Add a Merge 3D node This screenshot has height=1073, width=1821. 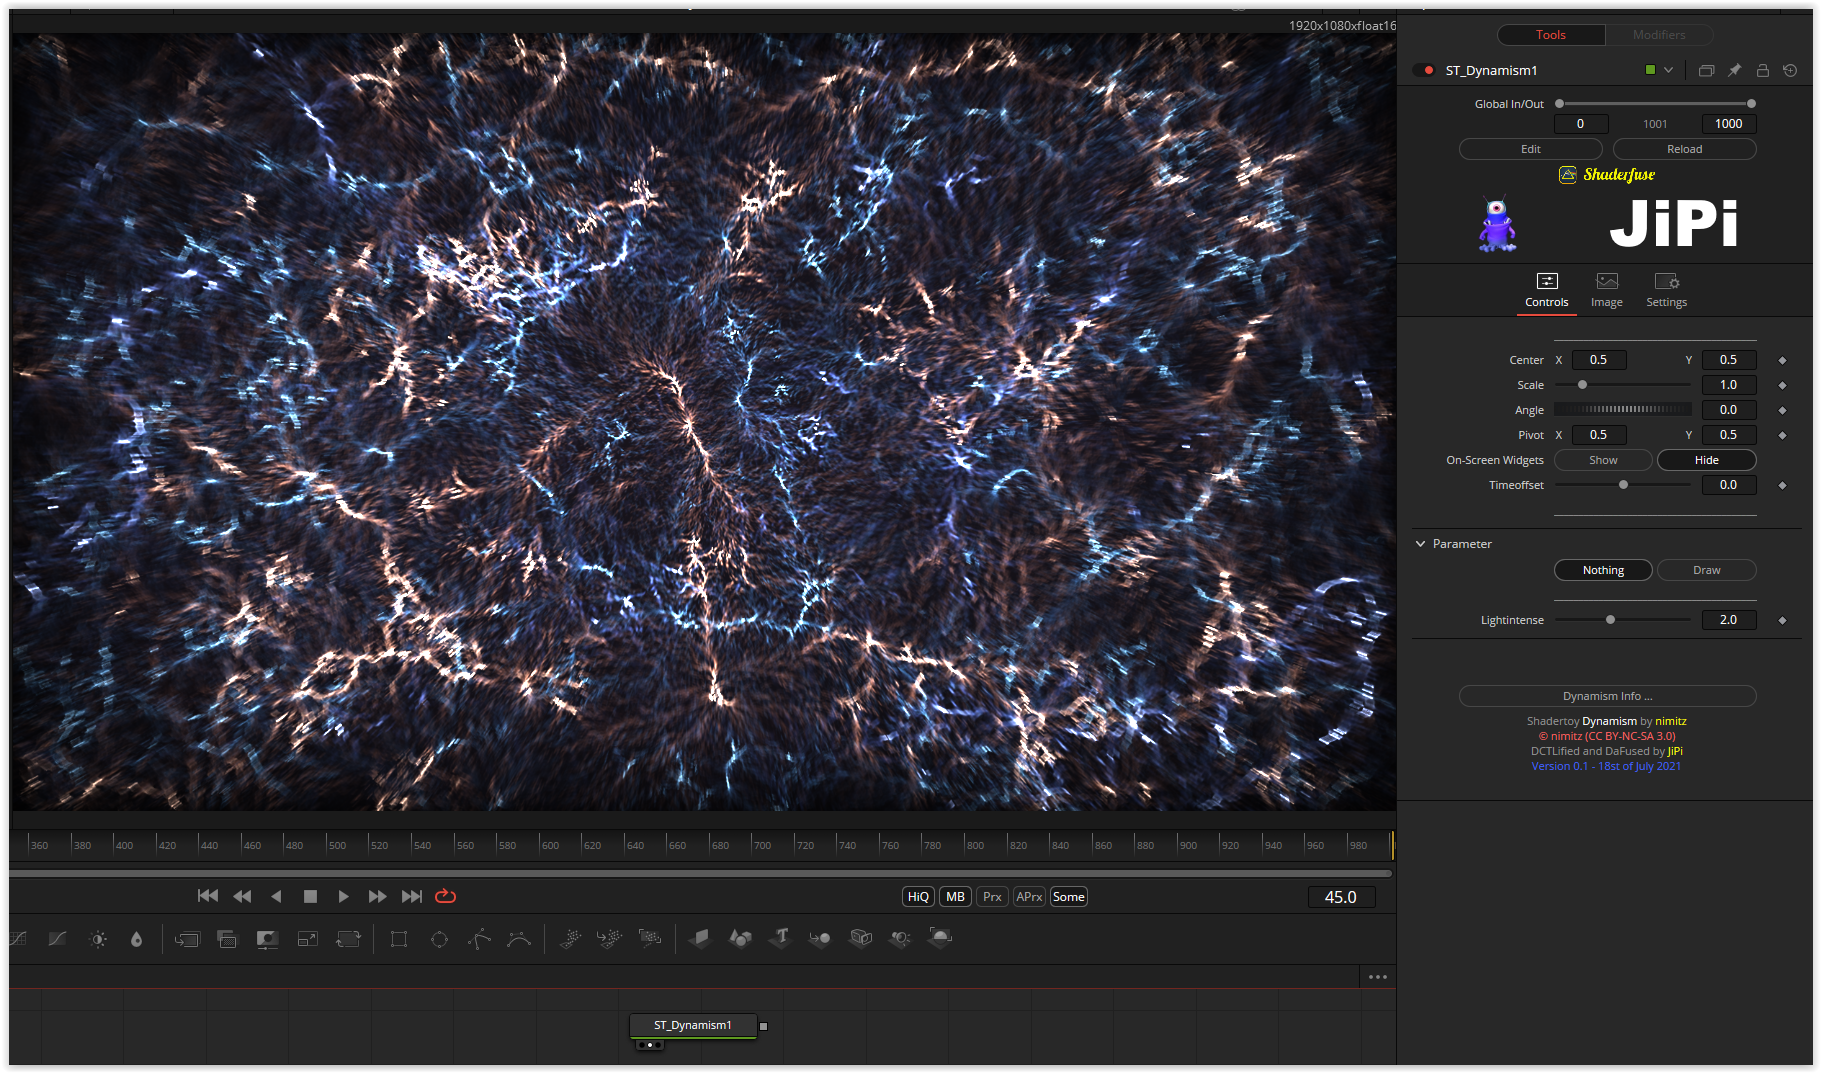click(820, 938)
